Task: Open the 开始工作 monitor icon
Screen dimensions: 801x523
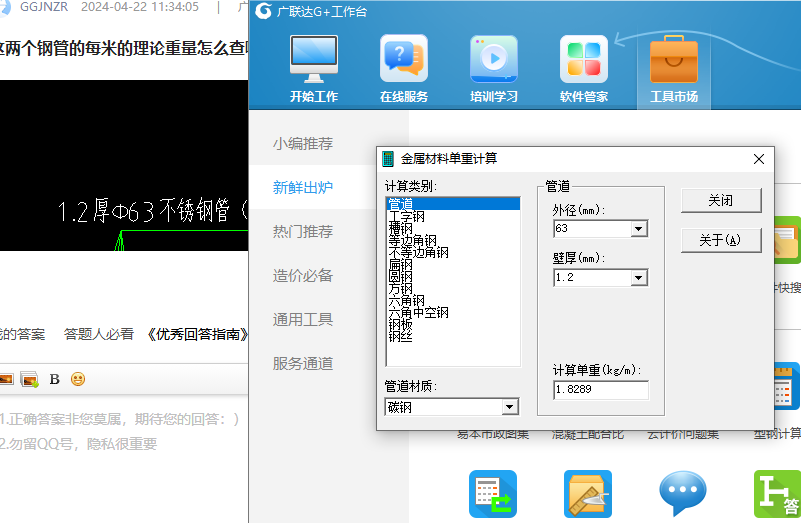Action: [x=314, y=59]
